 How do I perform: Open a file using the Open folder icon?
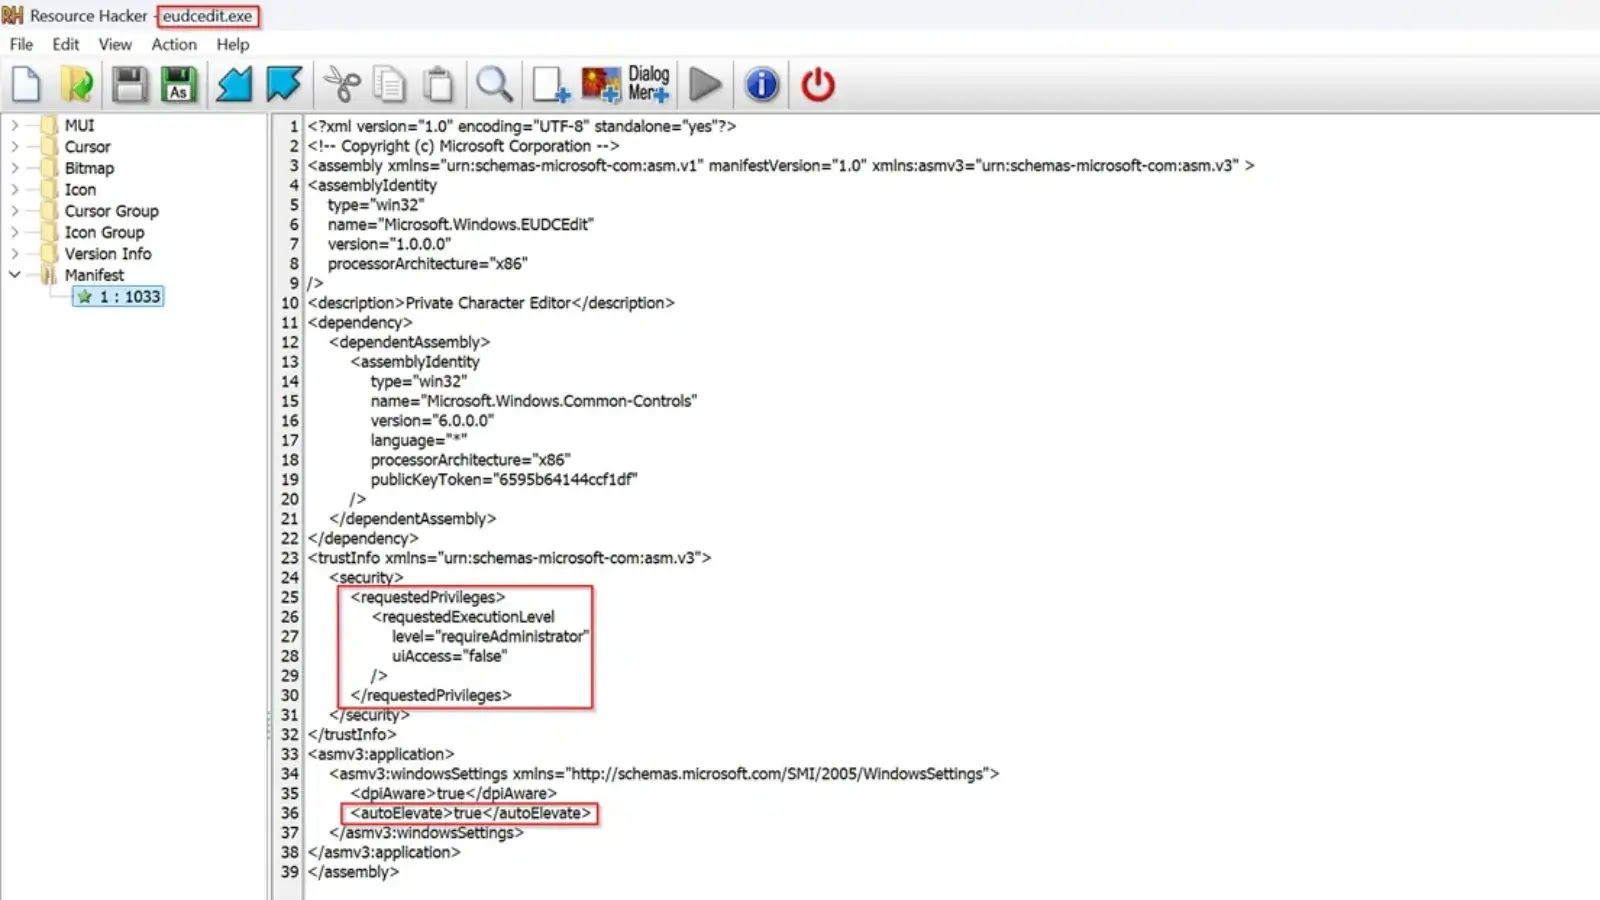(x=77, y=84)
